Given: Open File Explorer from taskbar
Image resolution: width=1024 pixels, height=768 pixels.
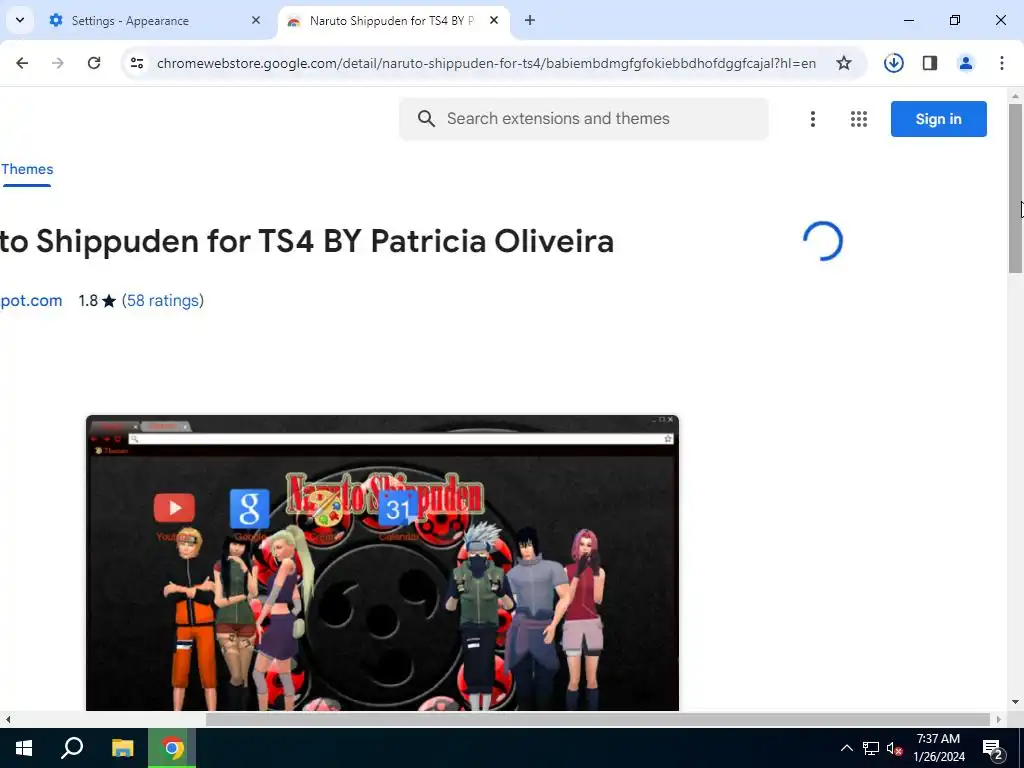Looking at the screenshot, I should 122,748.
